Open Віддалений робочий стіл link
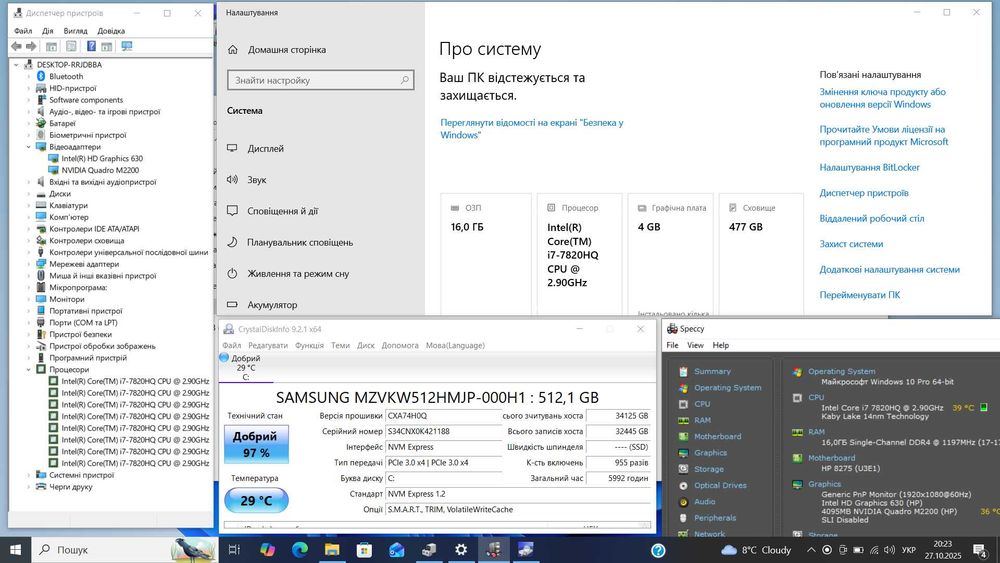The width and height of the screenshot is (1000, 563). [872, 219]
